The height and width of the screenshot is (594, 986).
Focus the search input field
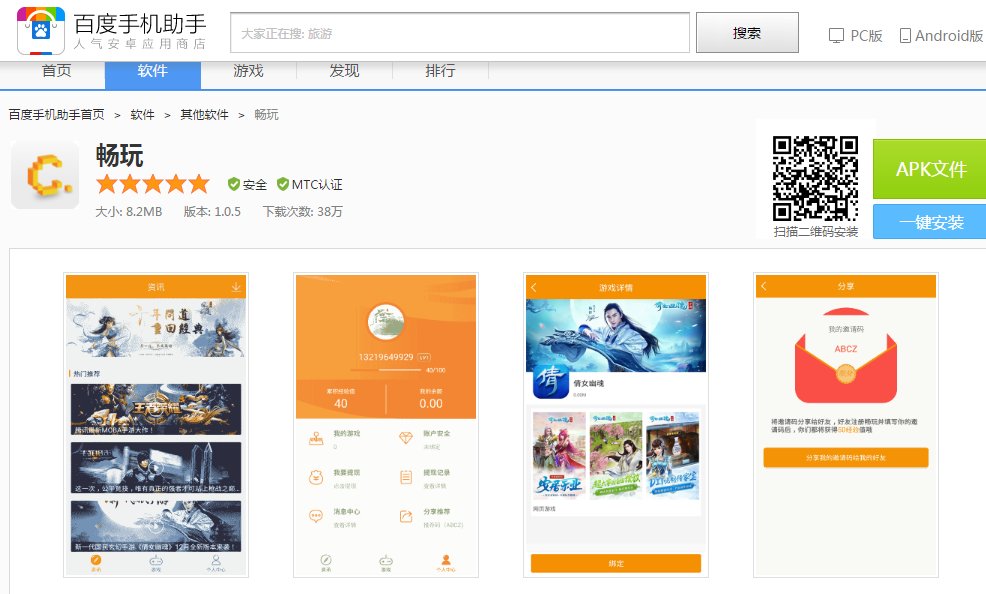coord(460,33)
